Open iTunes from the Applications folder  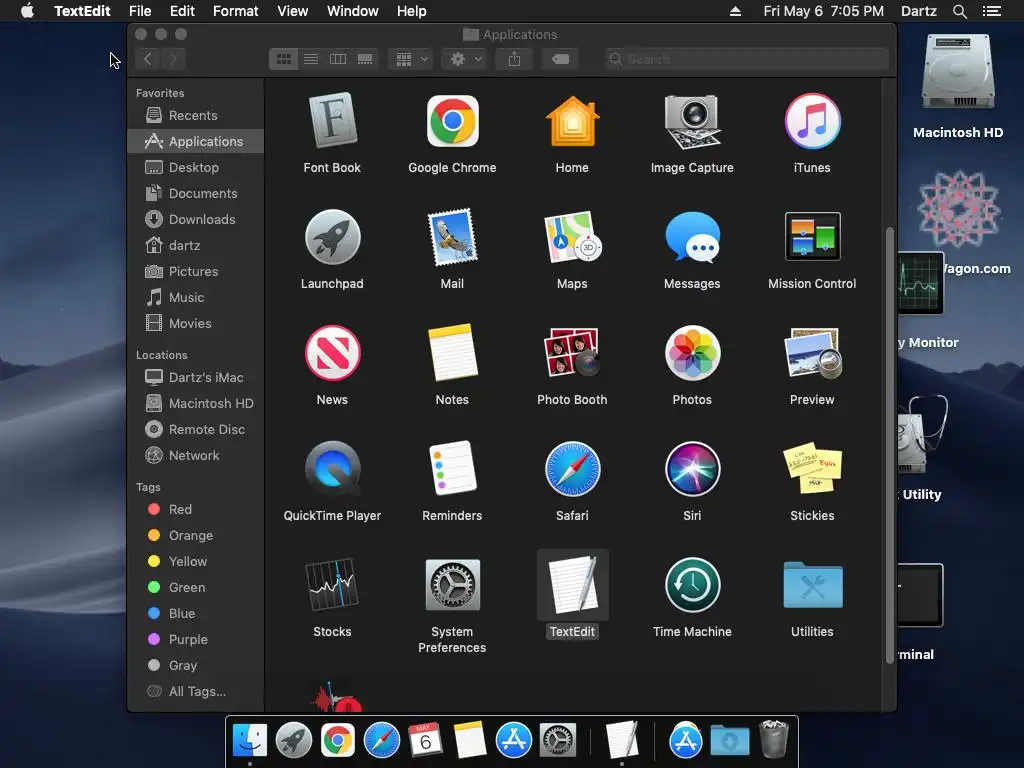[812, 121]
